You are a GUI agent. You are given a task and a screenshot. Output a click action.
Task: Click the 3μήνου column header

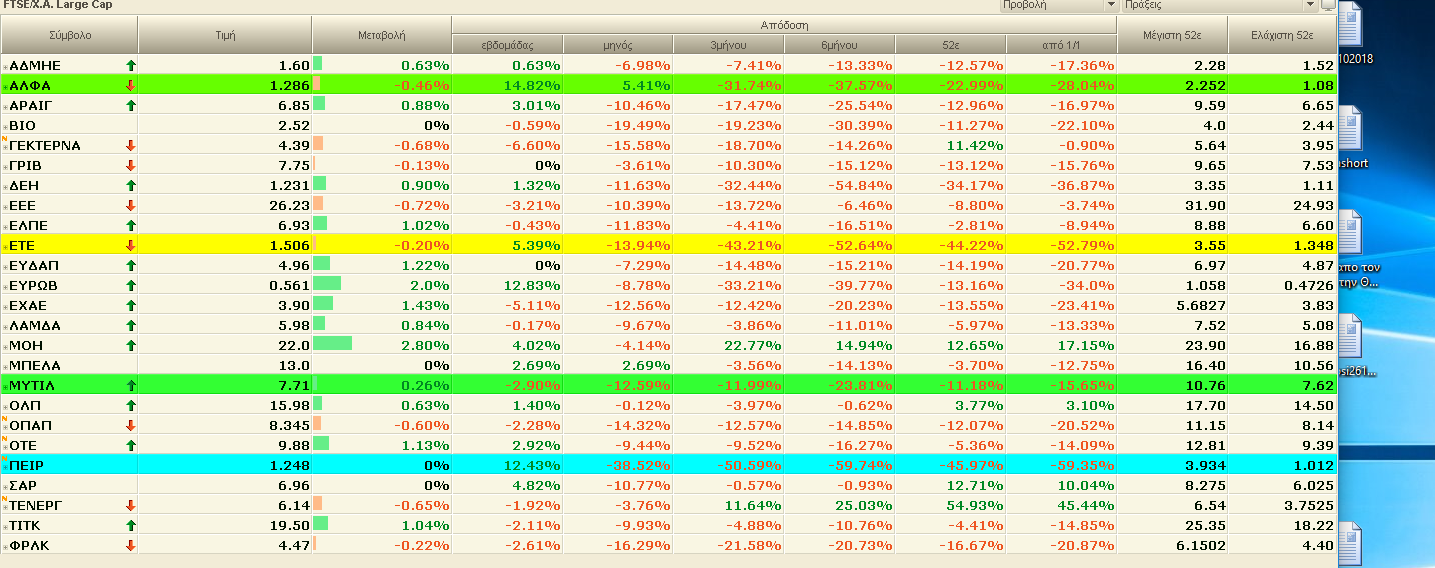pos(728,44)
